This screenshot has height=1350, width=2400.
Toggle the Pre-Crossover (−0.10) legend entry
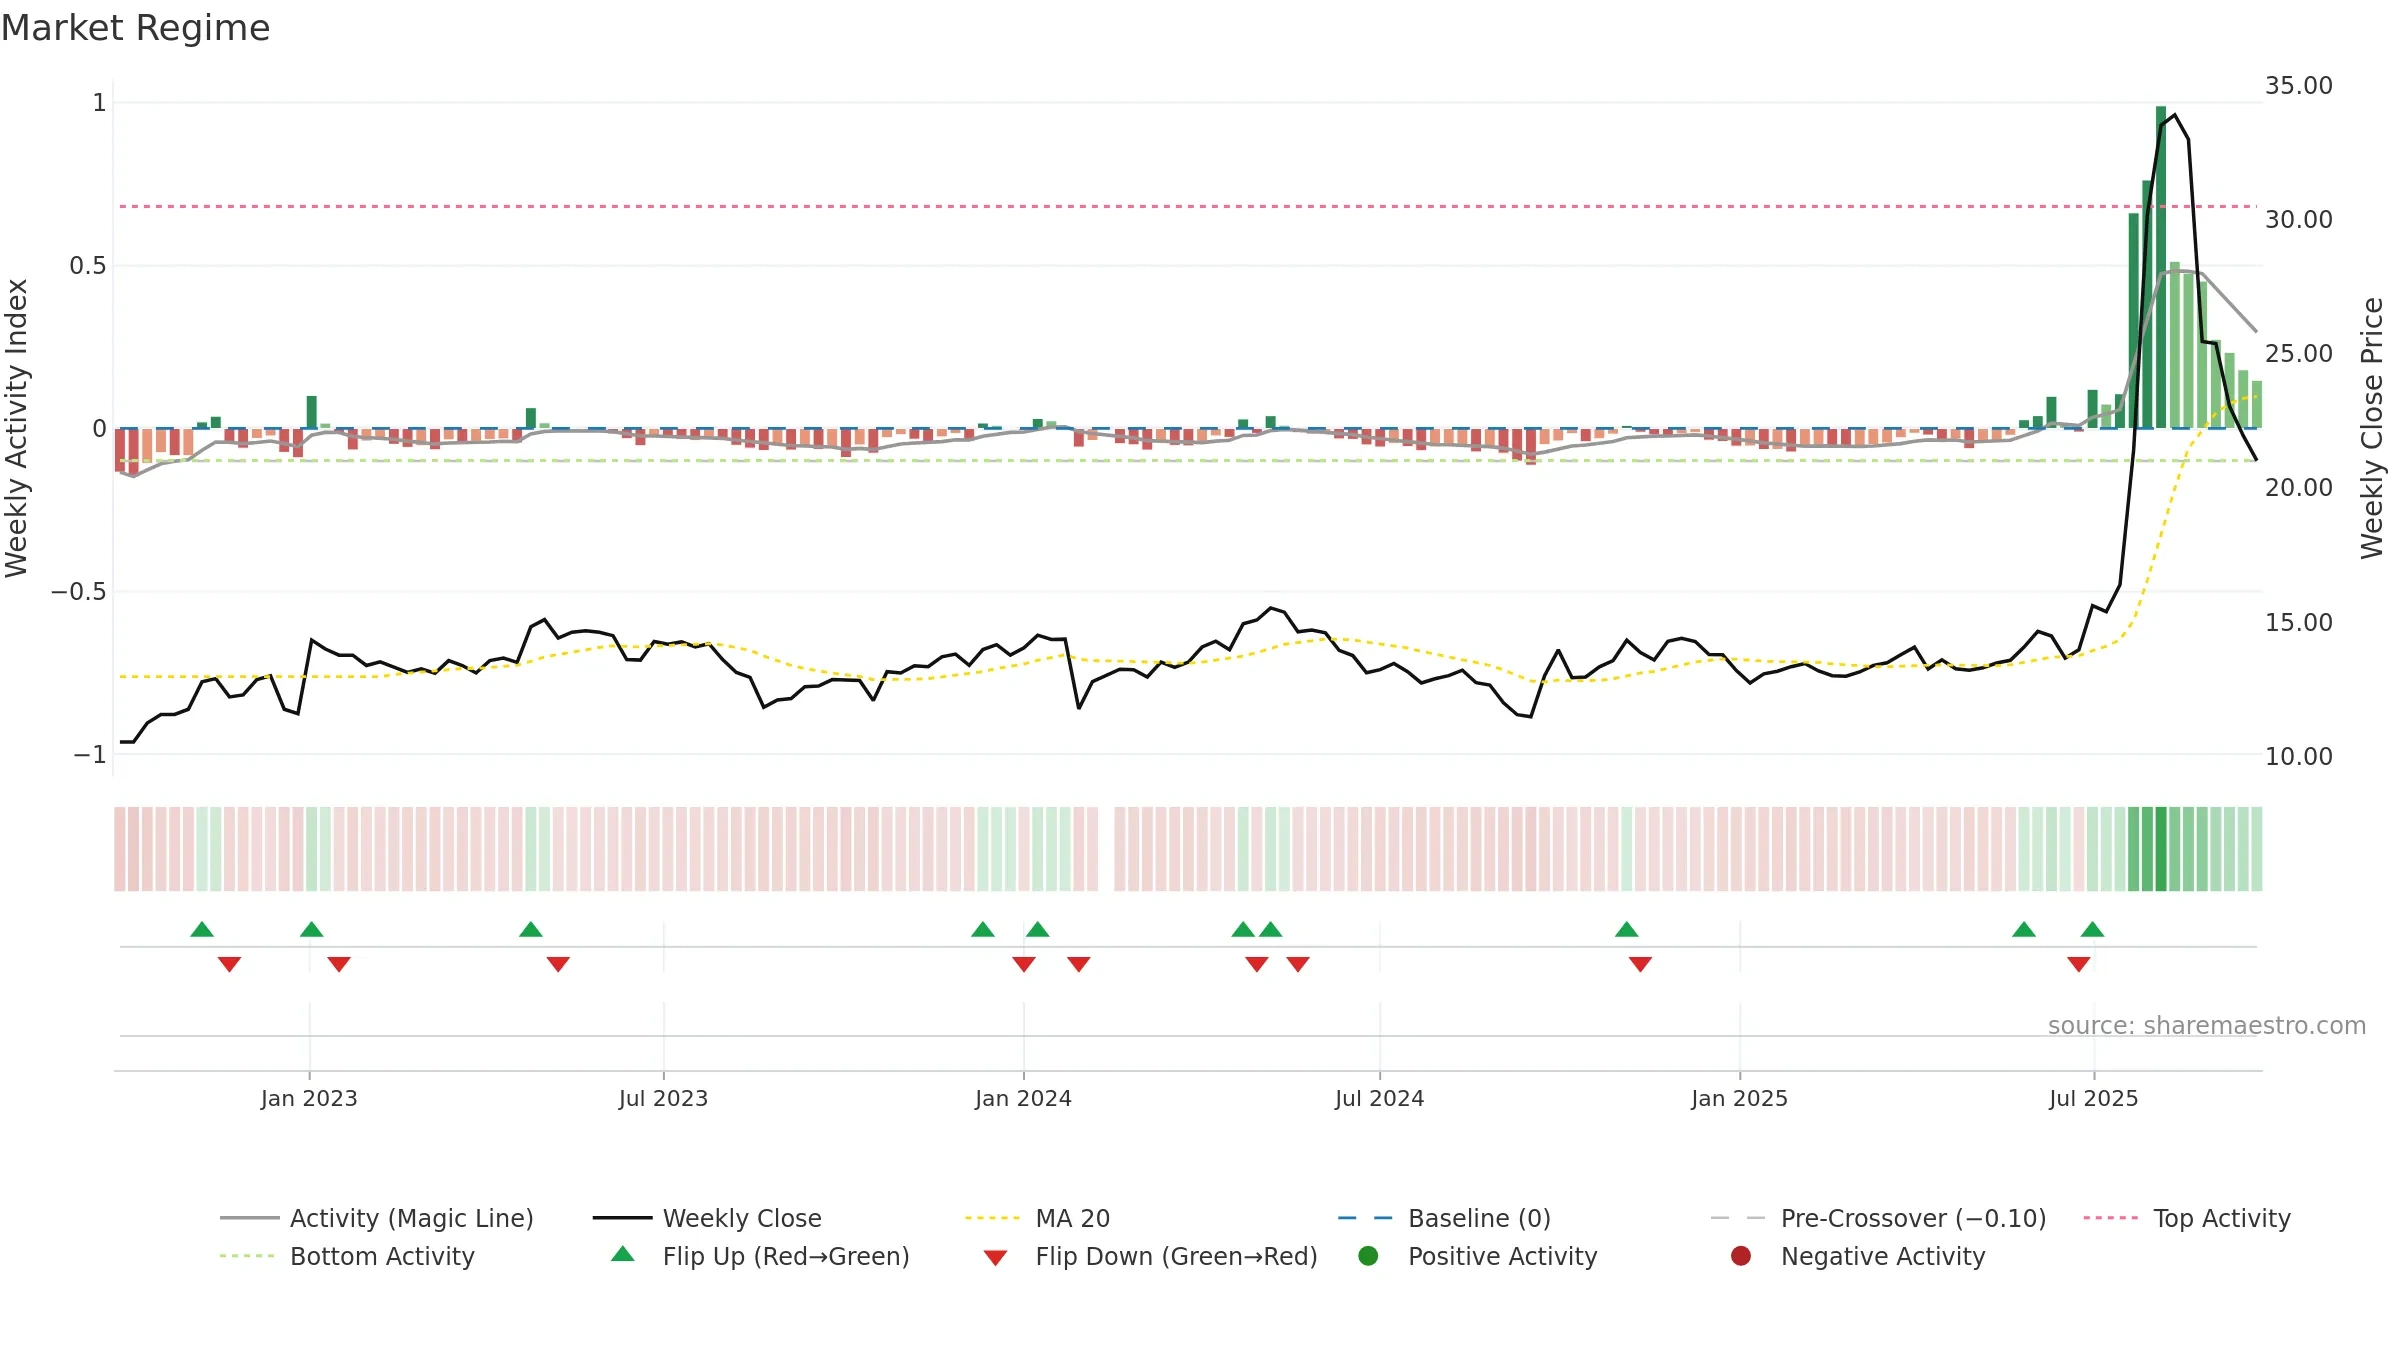1878,1218
